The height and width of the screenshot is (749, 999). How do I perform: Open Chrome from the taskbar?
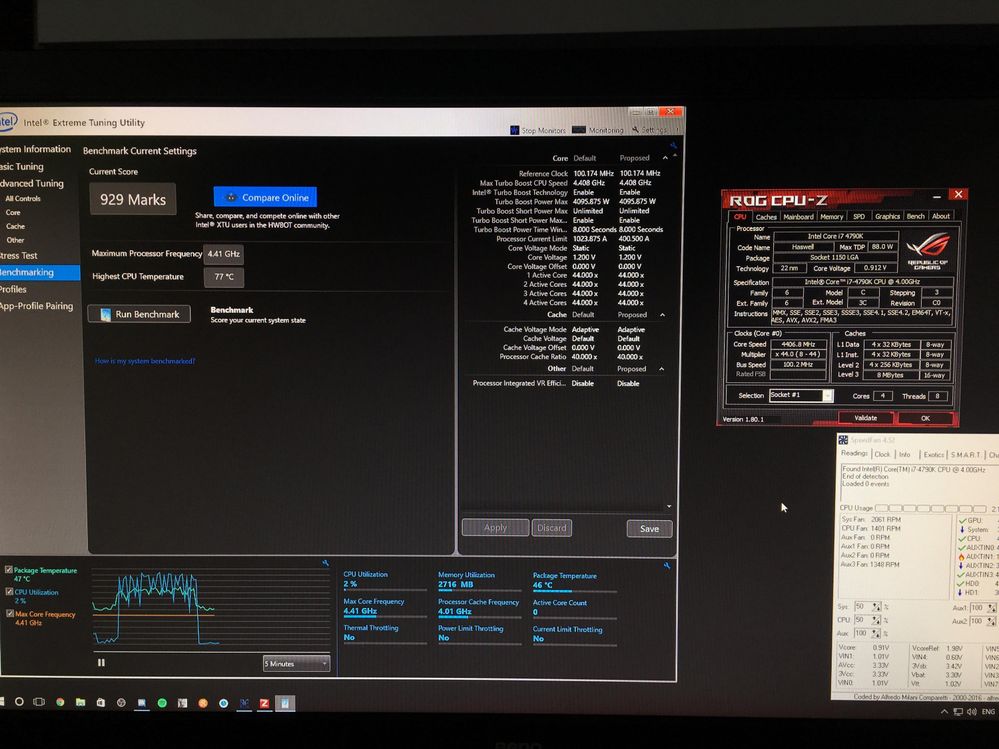(x=60, y=703)
